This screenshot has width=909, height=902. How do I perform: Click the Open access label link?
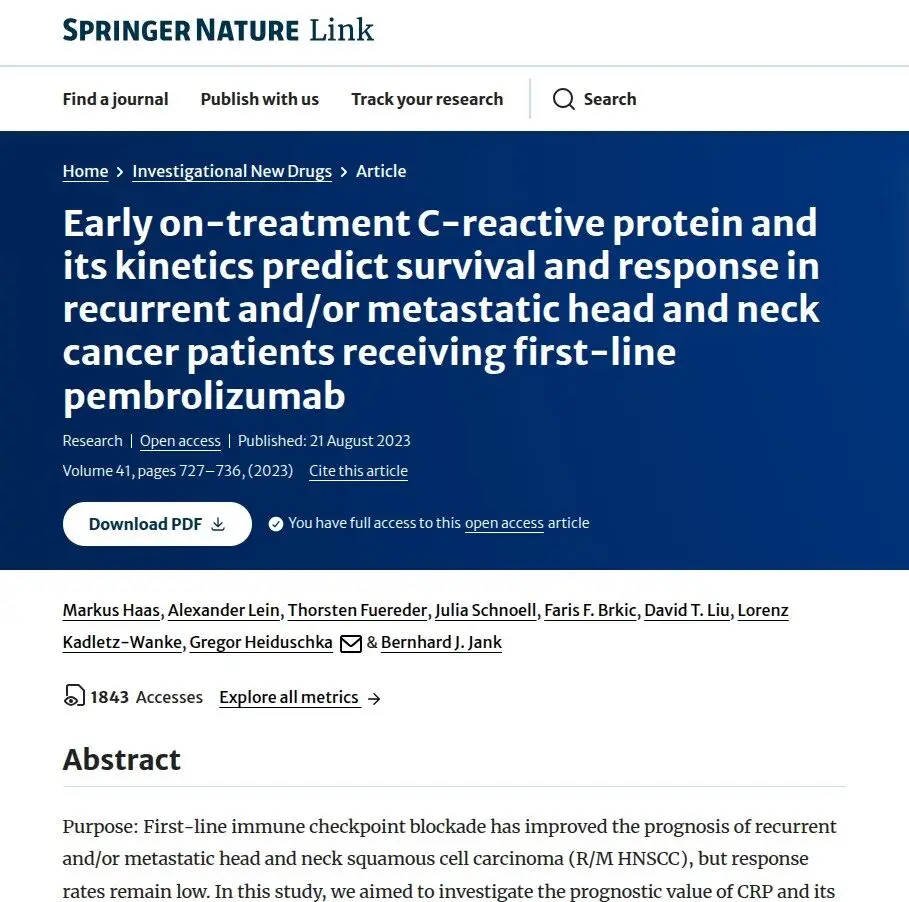[x=180, y=441]
